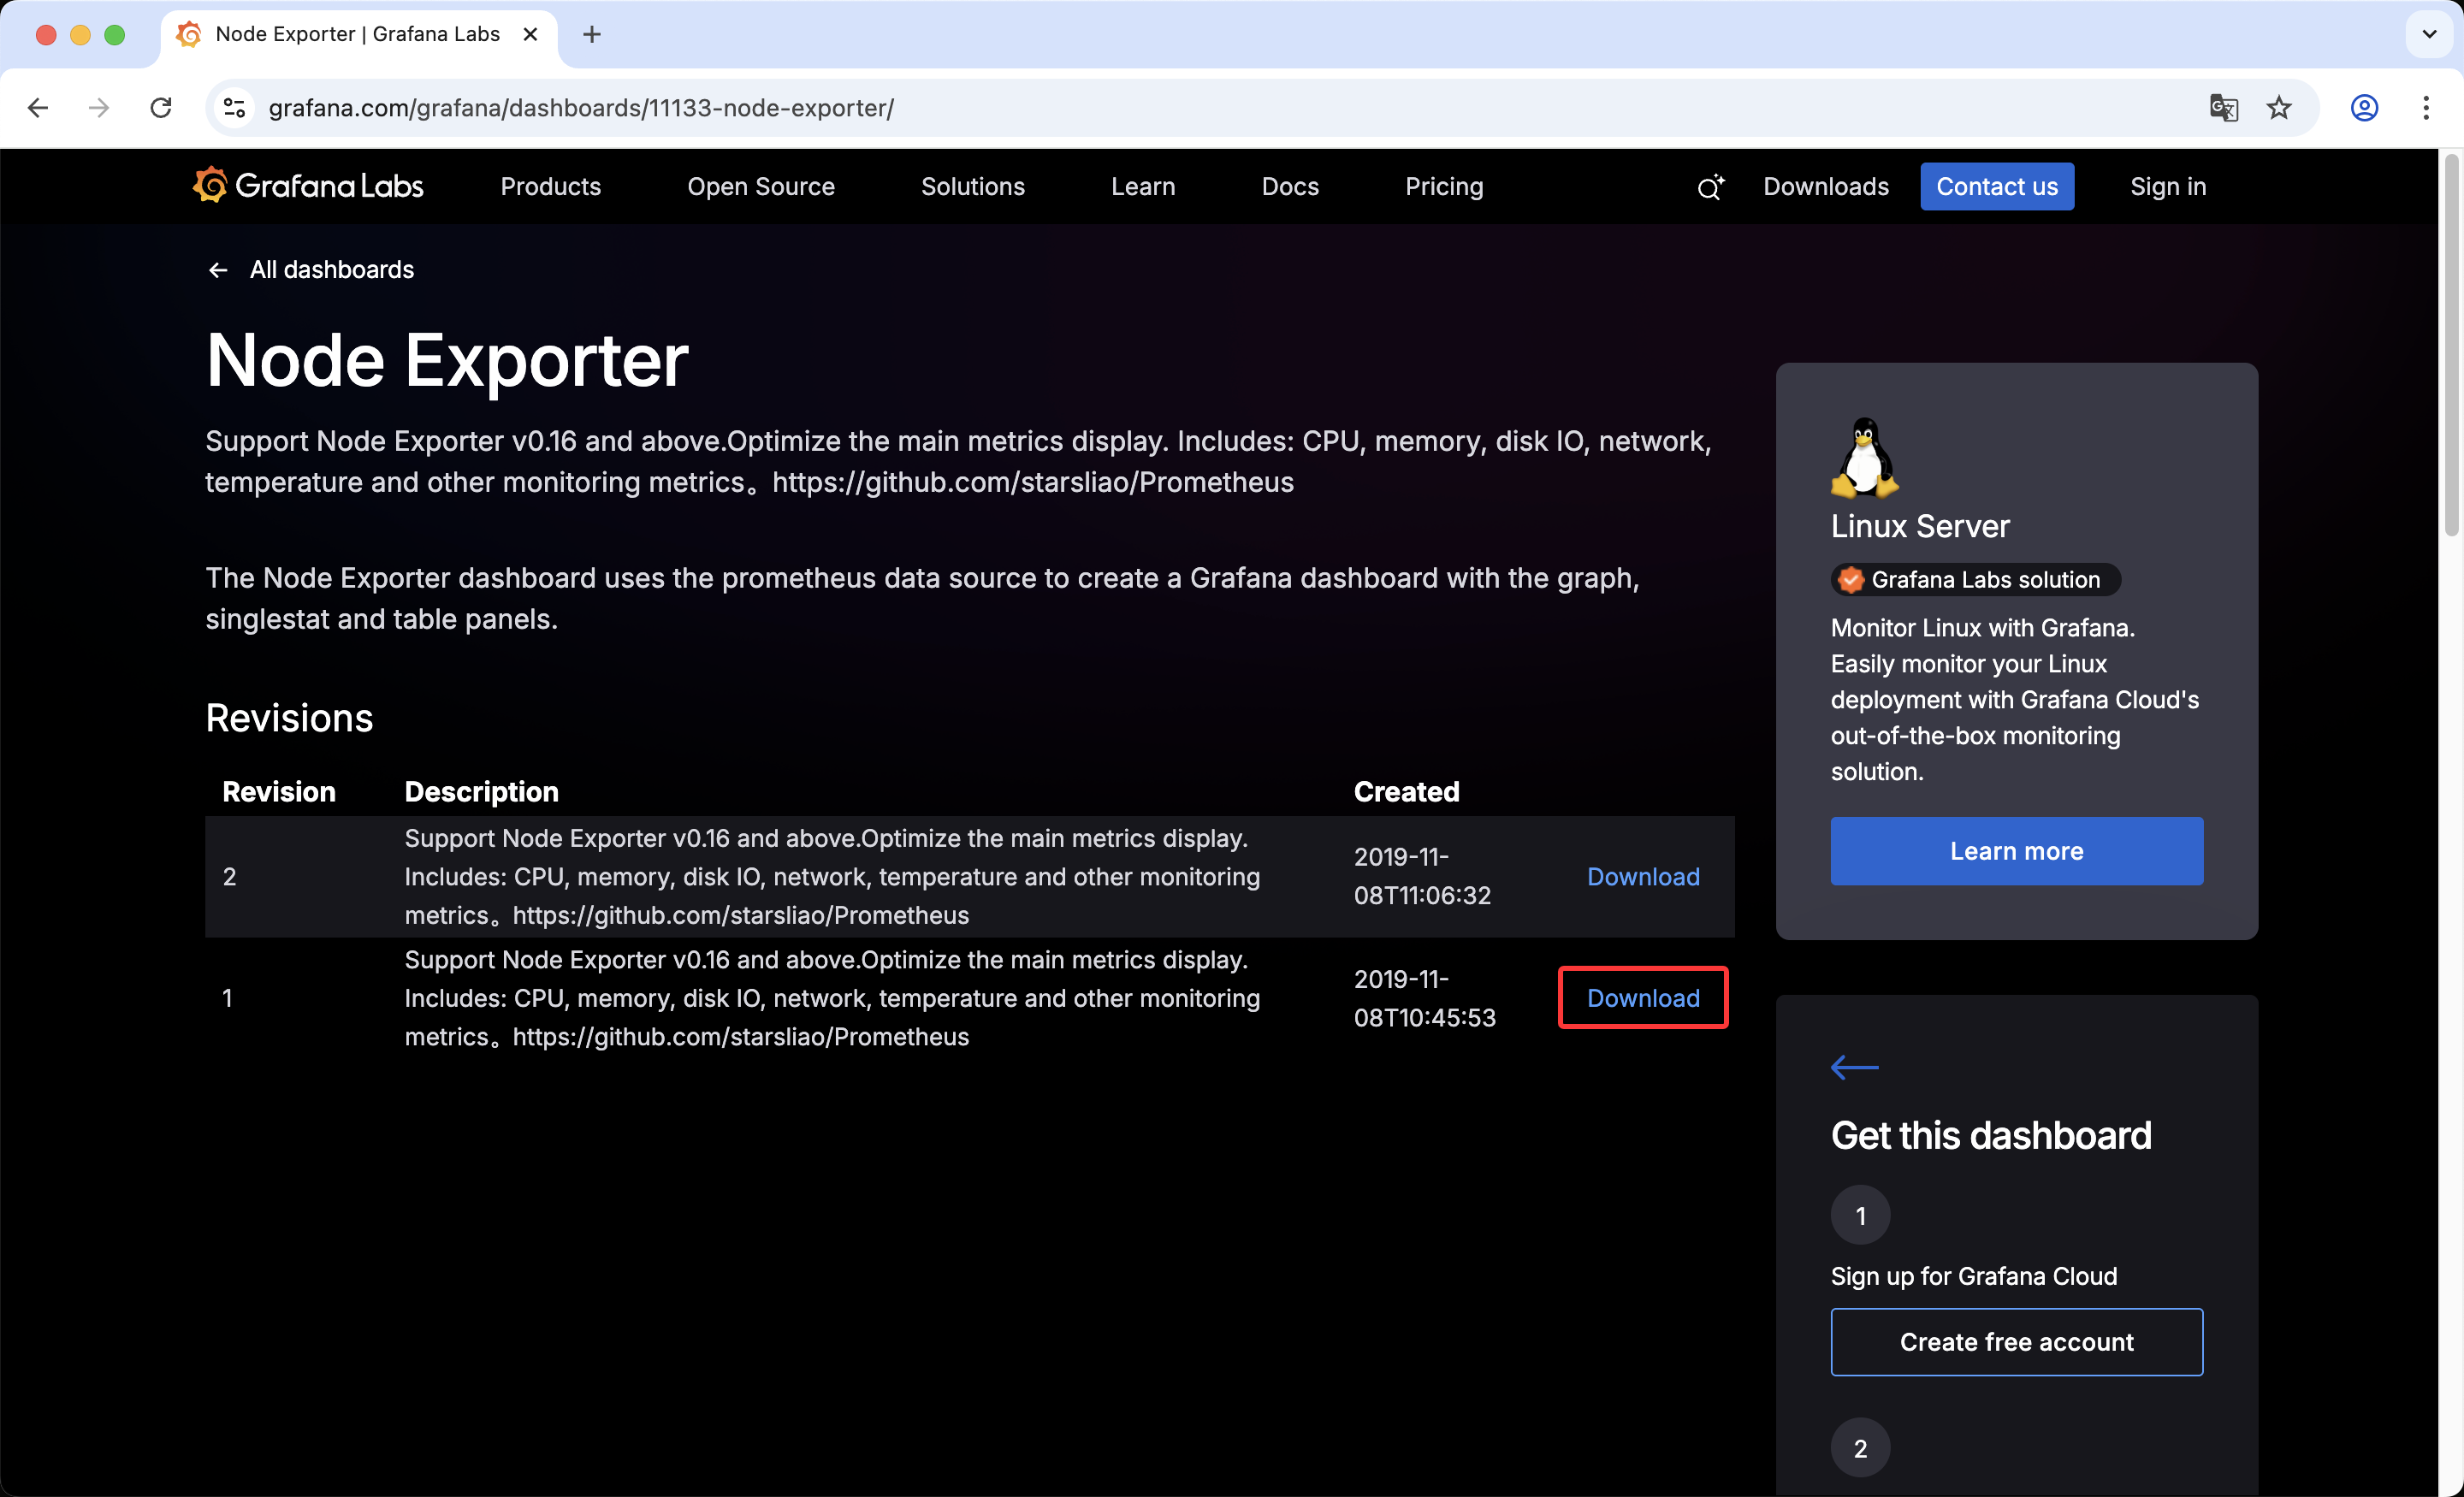Click the Grafana Labs logo
This screenshot has height=1497, width=2464.
click(x=308, y=186)
